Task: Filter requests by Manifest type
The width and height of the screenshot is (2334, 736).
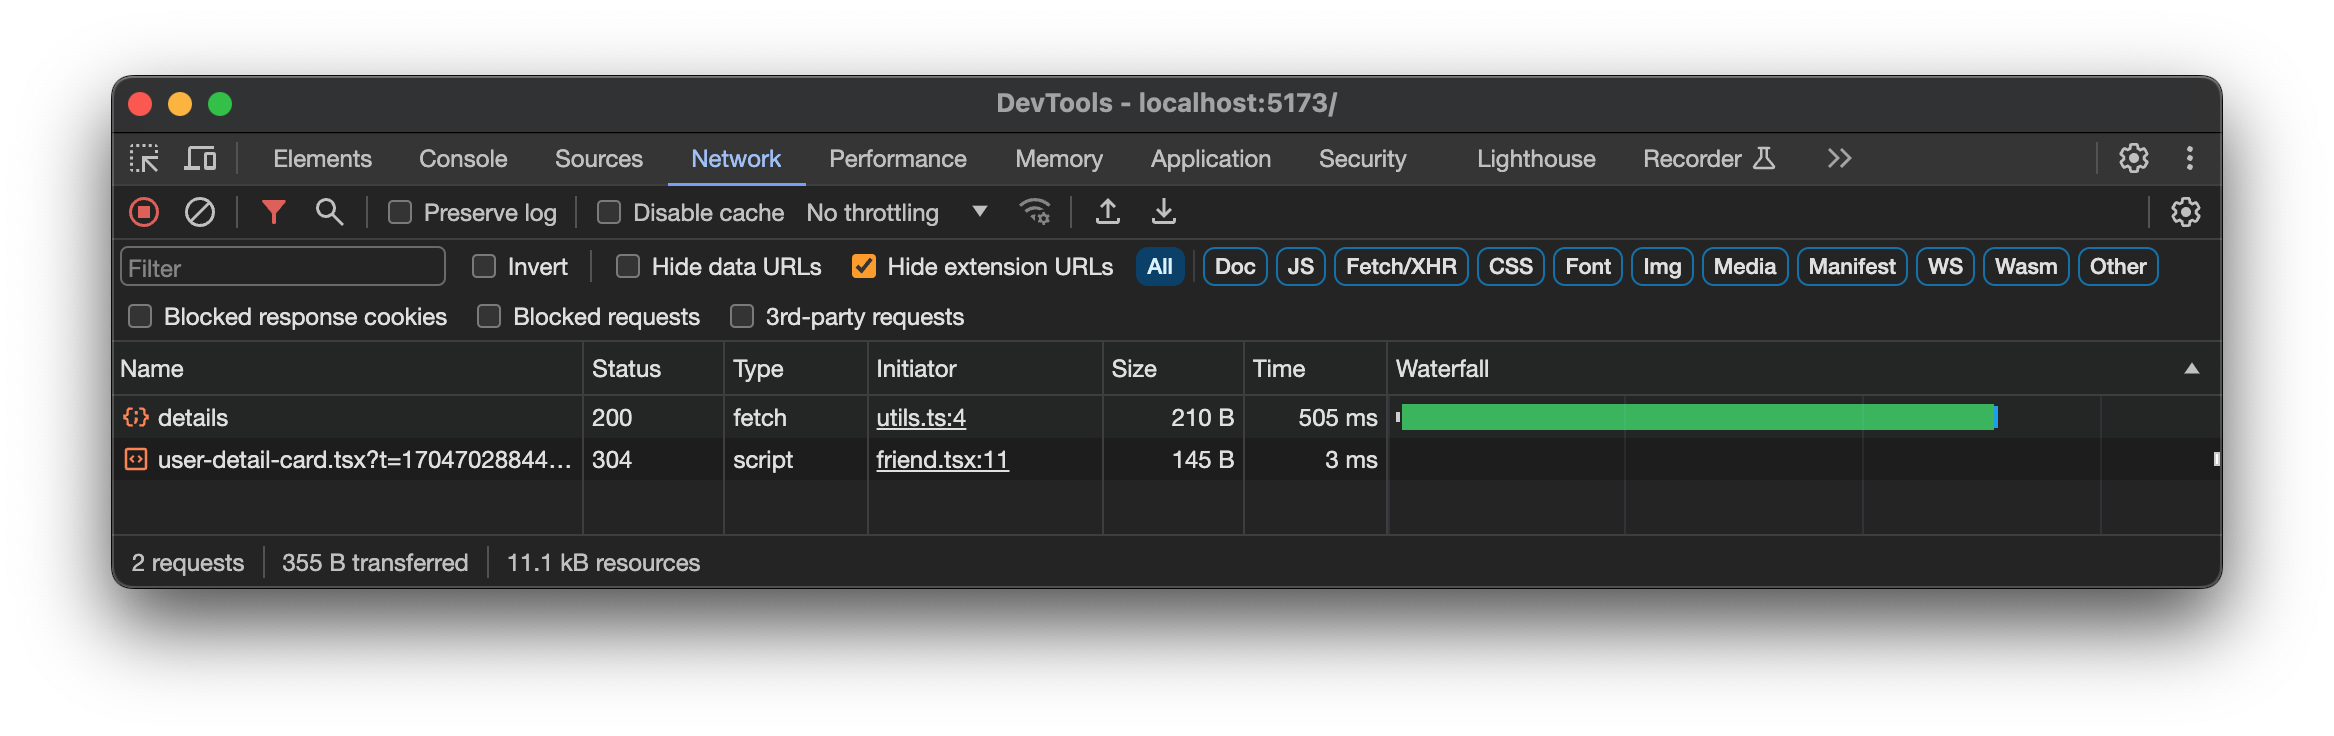Action: pos(1852,266)
